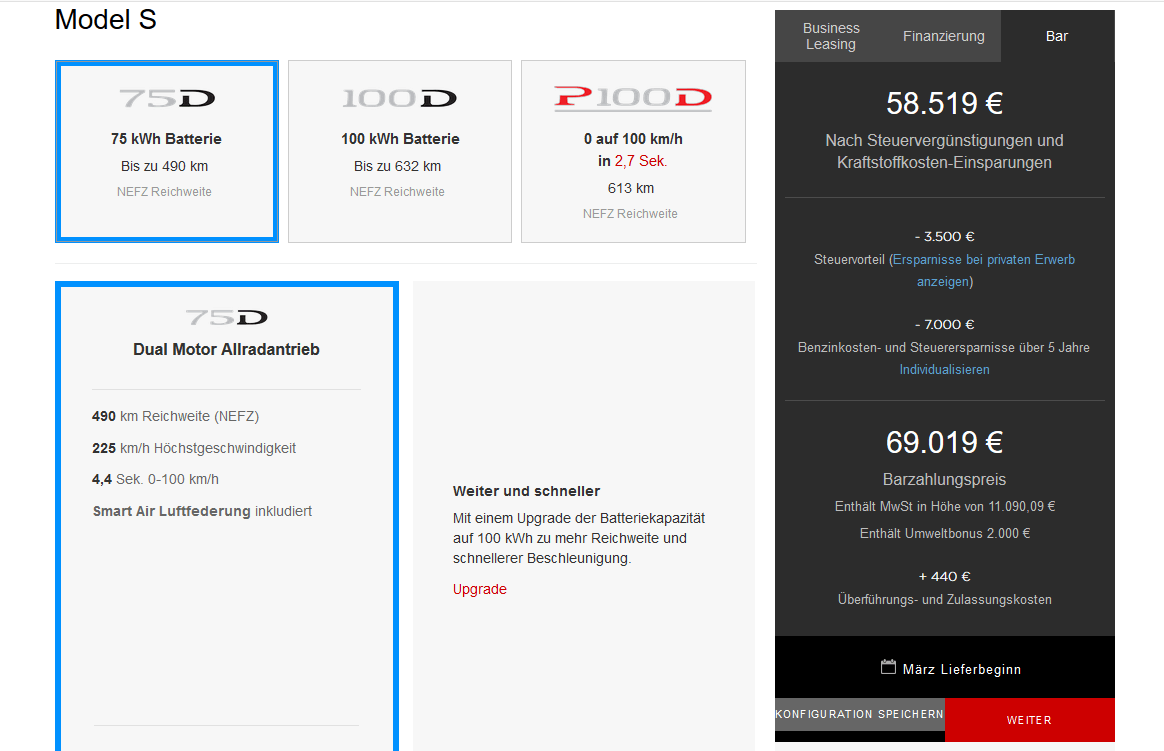Click the 75D logo above Dual Motor Allradantrieb
Screen dimensions: 1164x751
[x=226, y=318]
